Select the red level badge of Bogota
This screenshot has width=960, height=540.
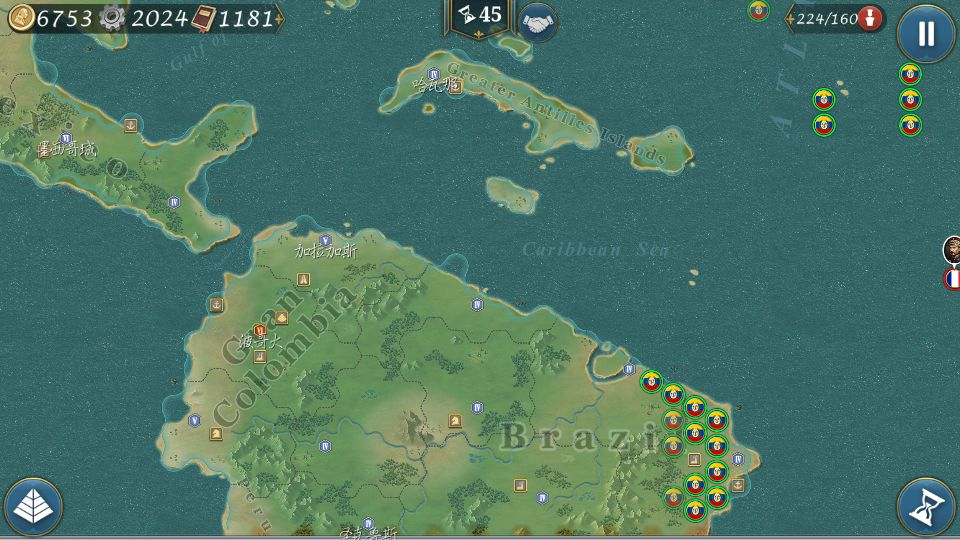260,331
